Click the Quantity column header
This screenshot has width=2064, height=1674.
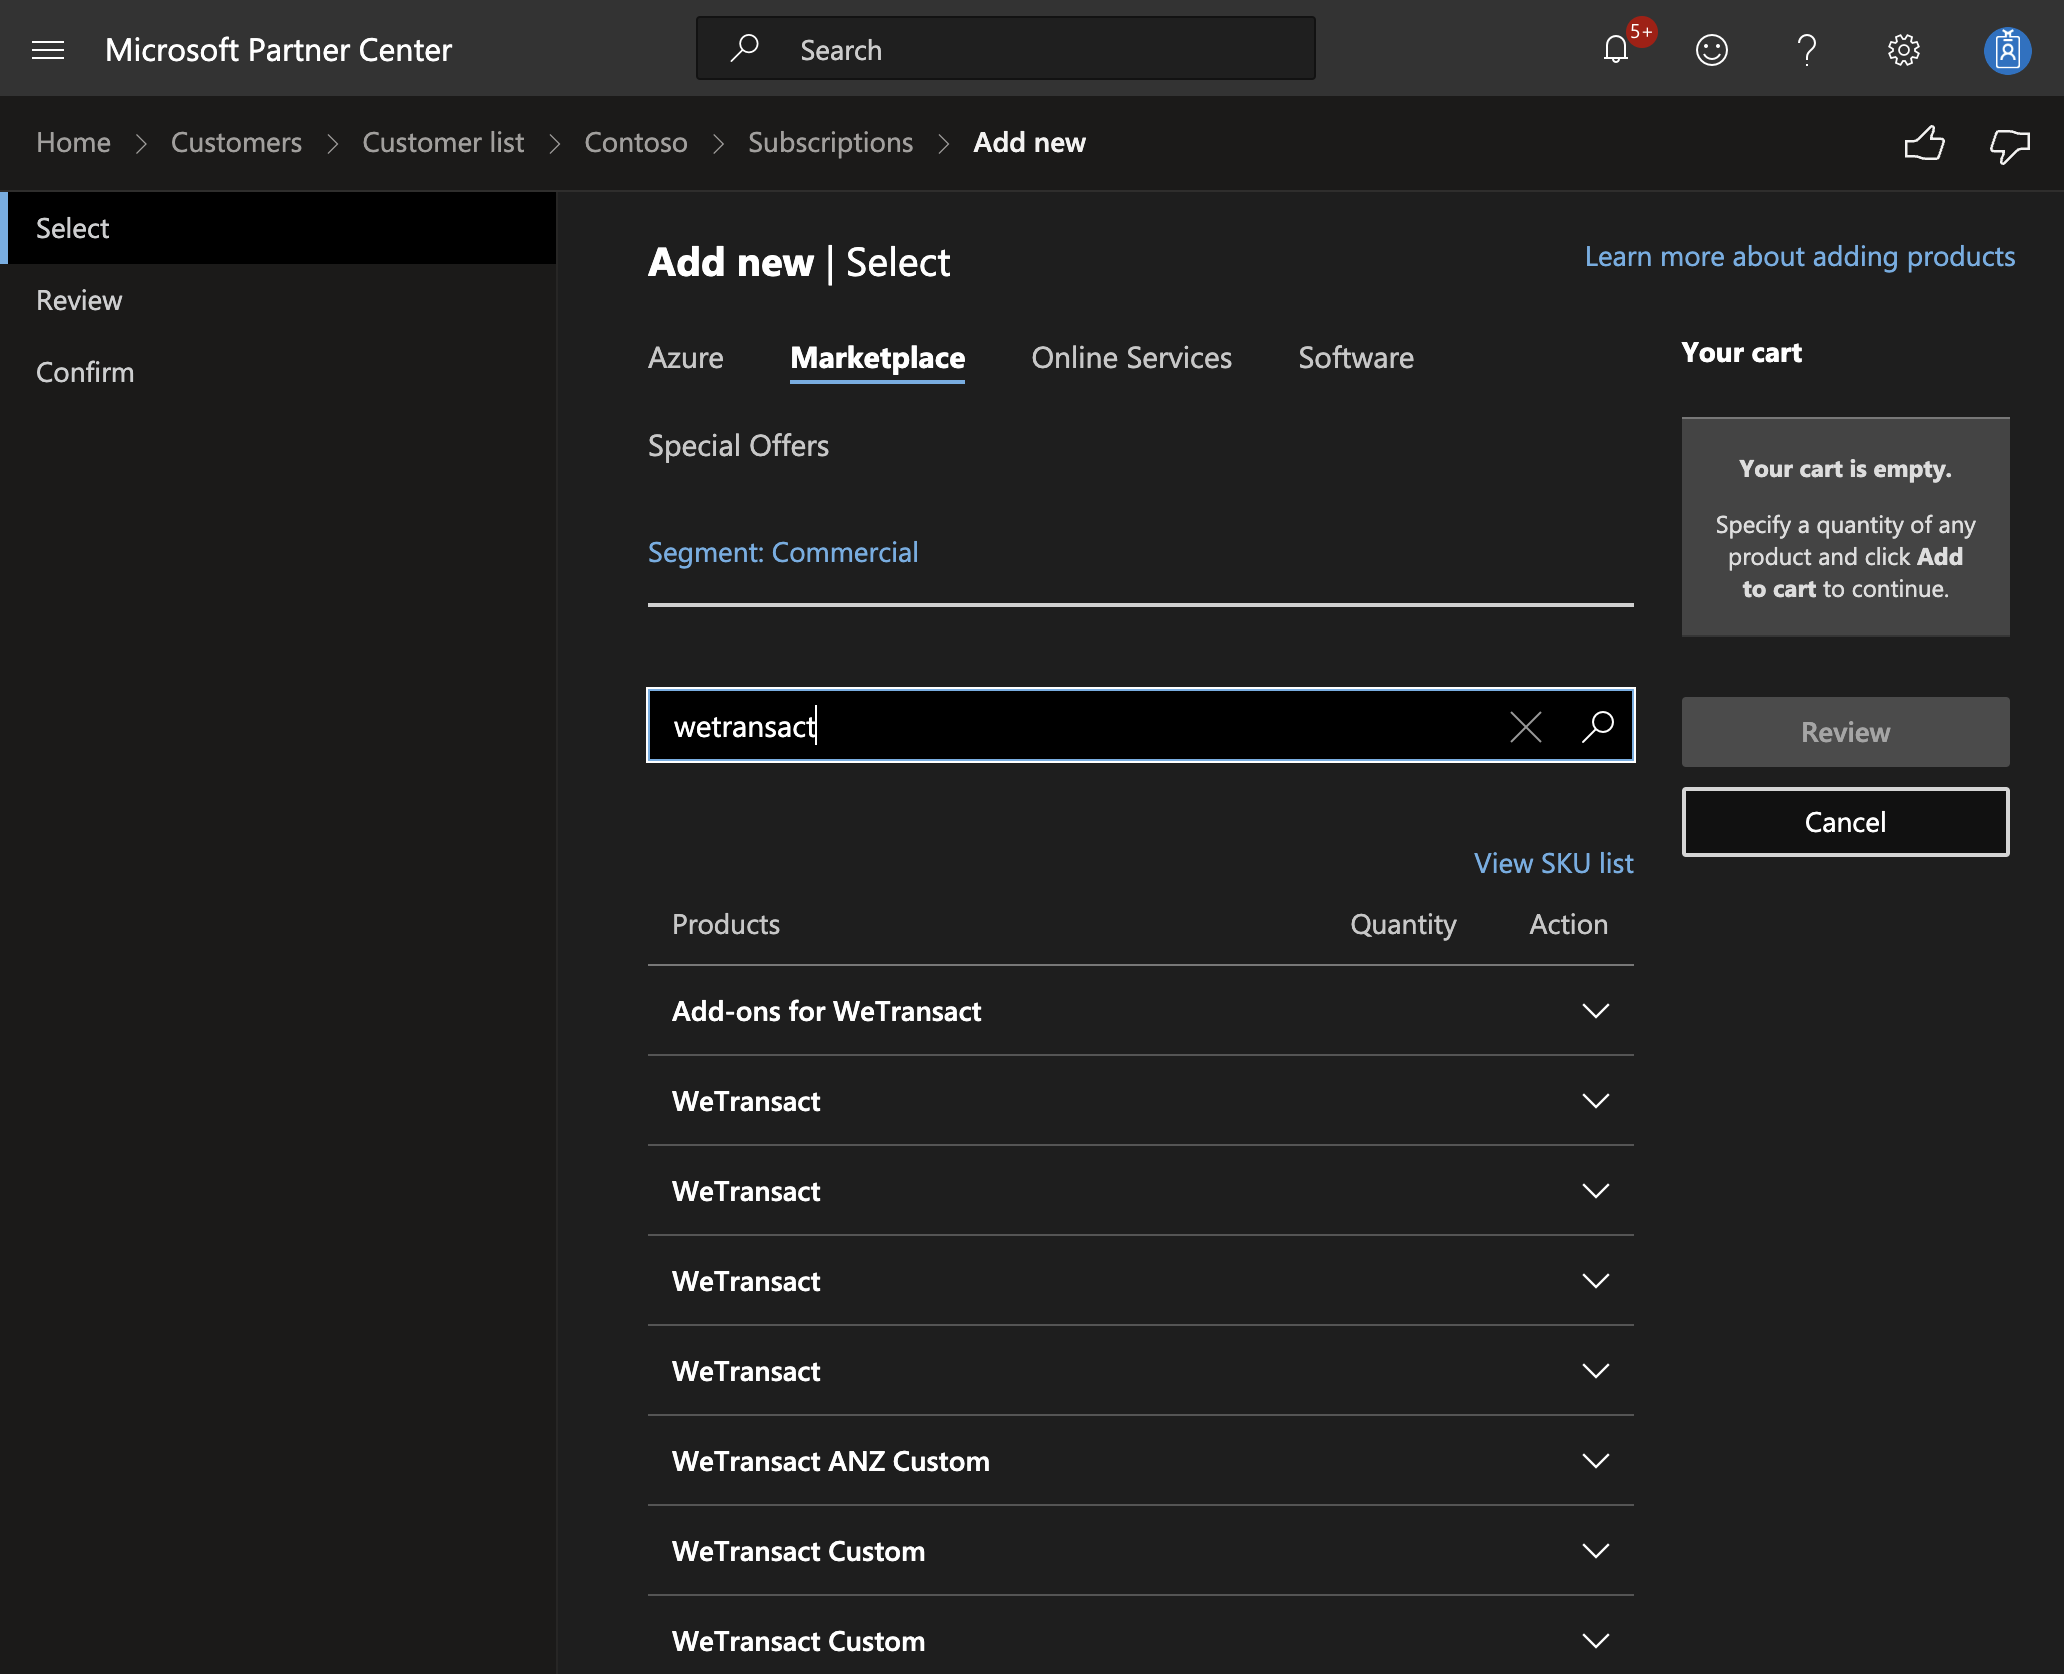pos(1403,924)
